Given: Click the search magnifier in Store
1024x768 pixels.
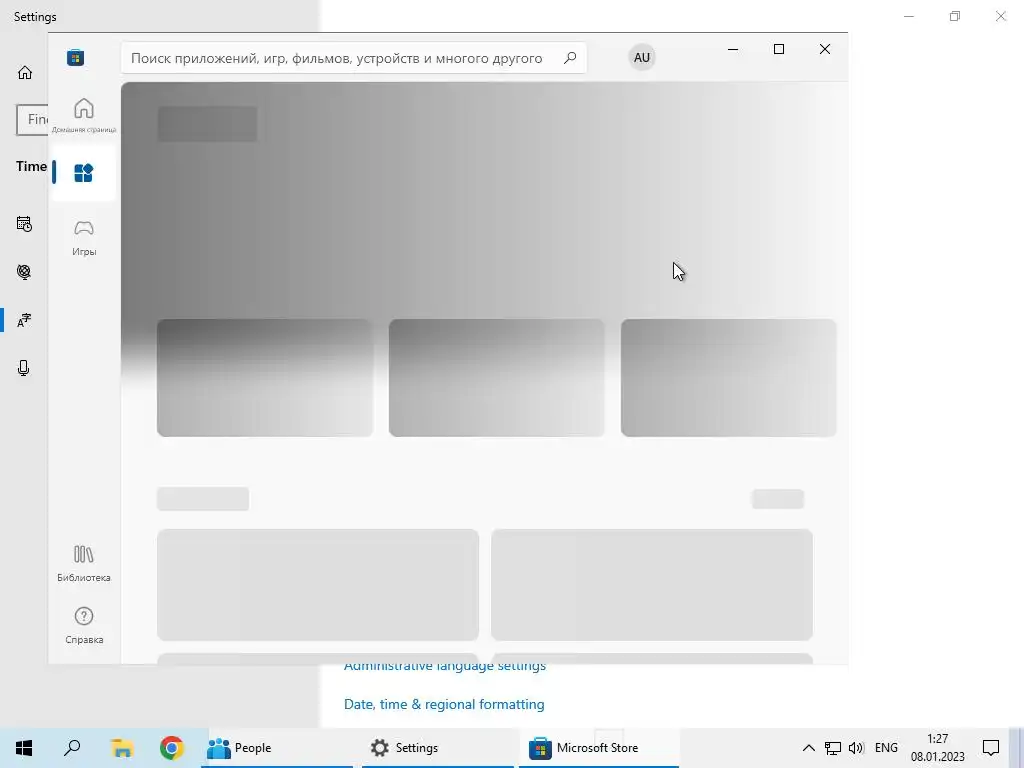Looking at the screenshot, I should pyautogui.click(x=569, y=57).
